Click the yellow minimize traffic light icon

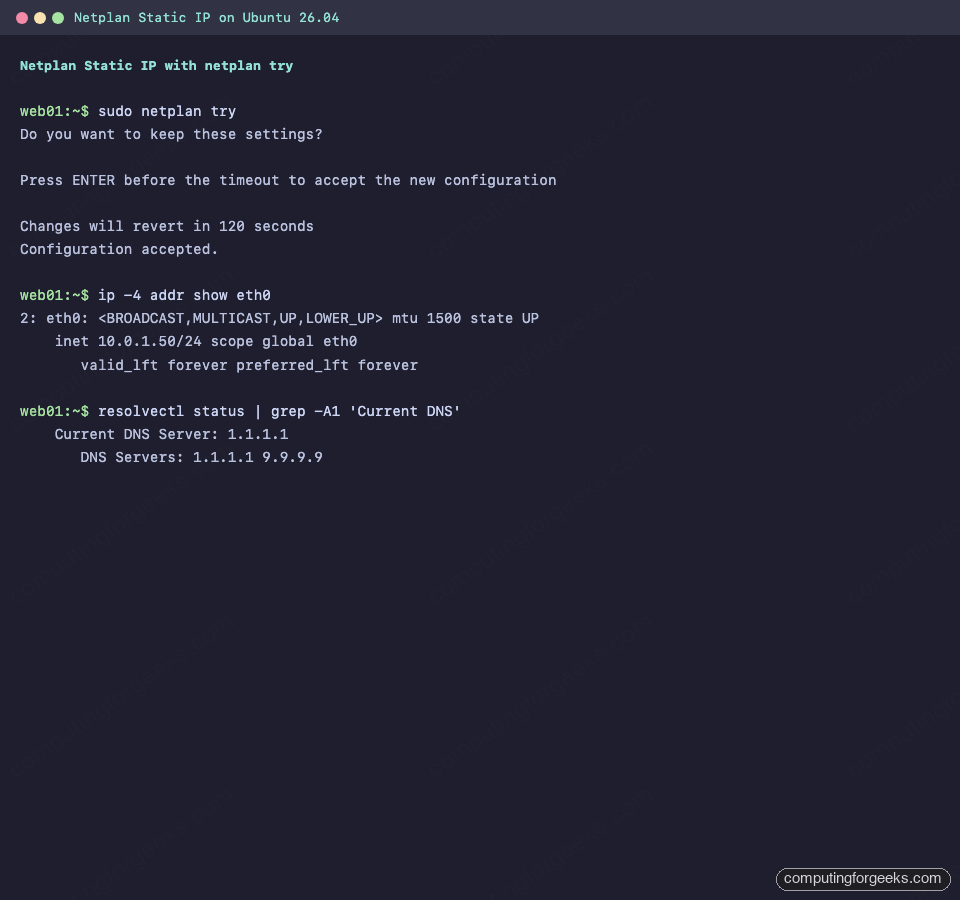click(x=40, y=17)
